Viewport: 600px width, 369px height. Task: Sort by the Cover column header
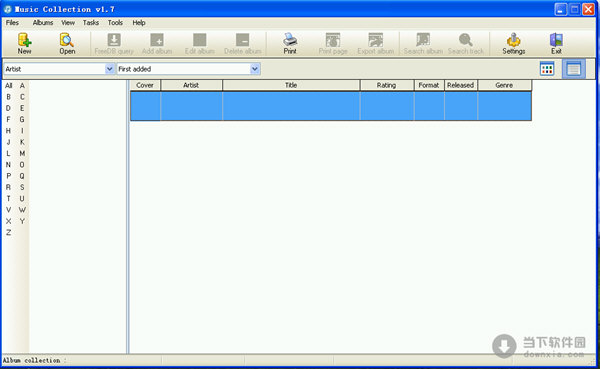(x=145, y=85)
